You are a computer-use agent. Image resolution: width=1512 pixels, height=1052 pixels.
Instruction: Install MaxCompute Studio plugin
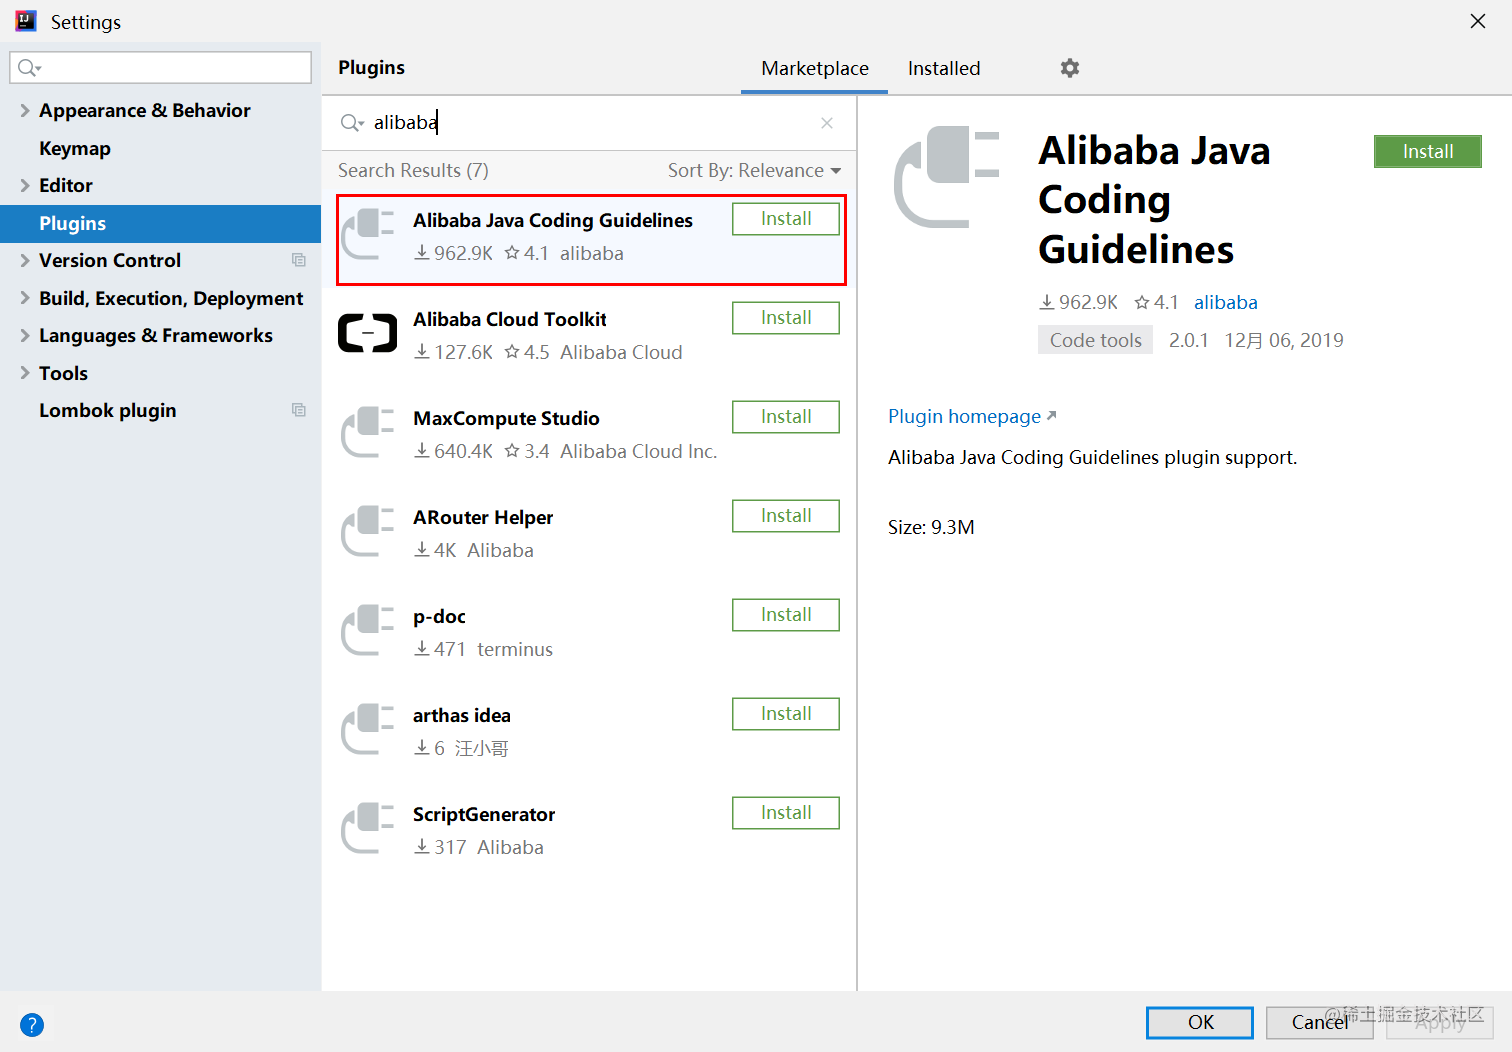point(786,417)
